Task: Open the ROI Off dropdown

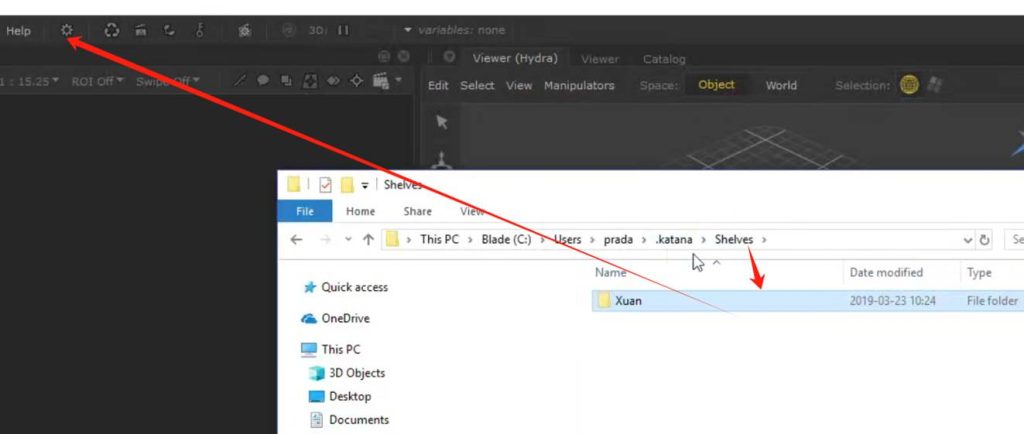Action: tap(96, 81)
